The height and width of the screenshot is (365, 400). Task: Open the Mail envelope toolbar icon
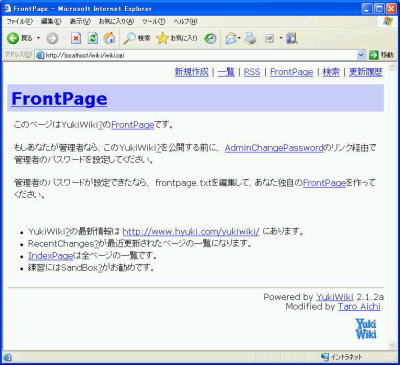(x=231, y=39)
